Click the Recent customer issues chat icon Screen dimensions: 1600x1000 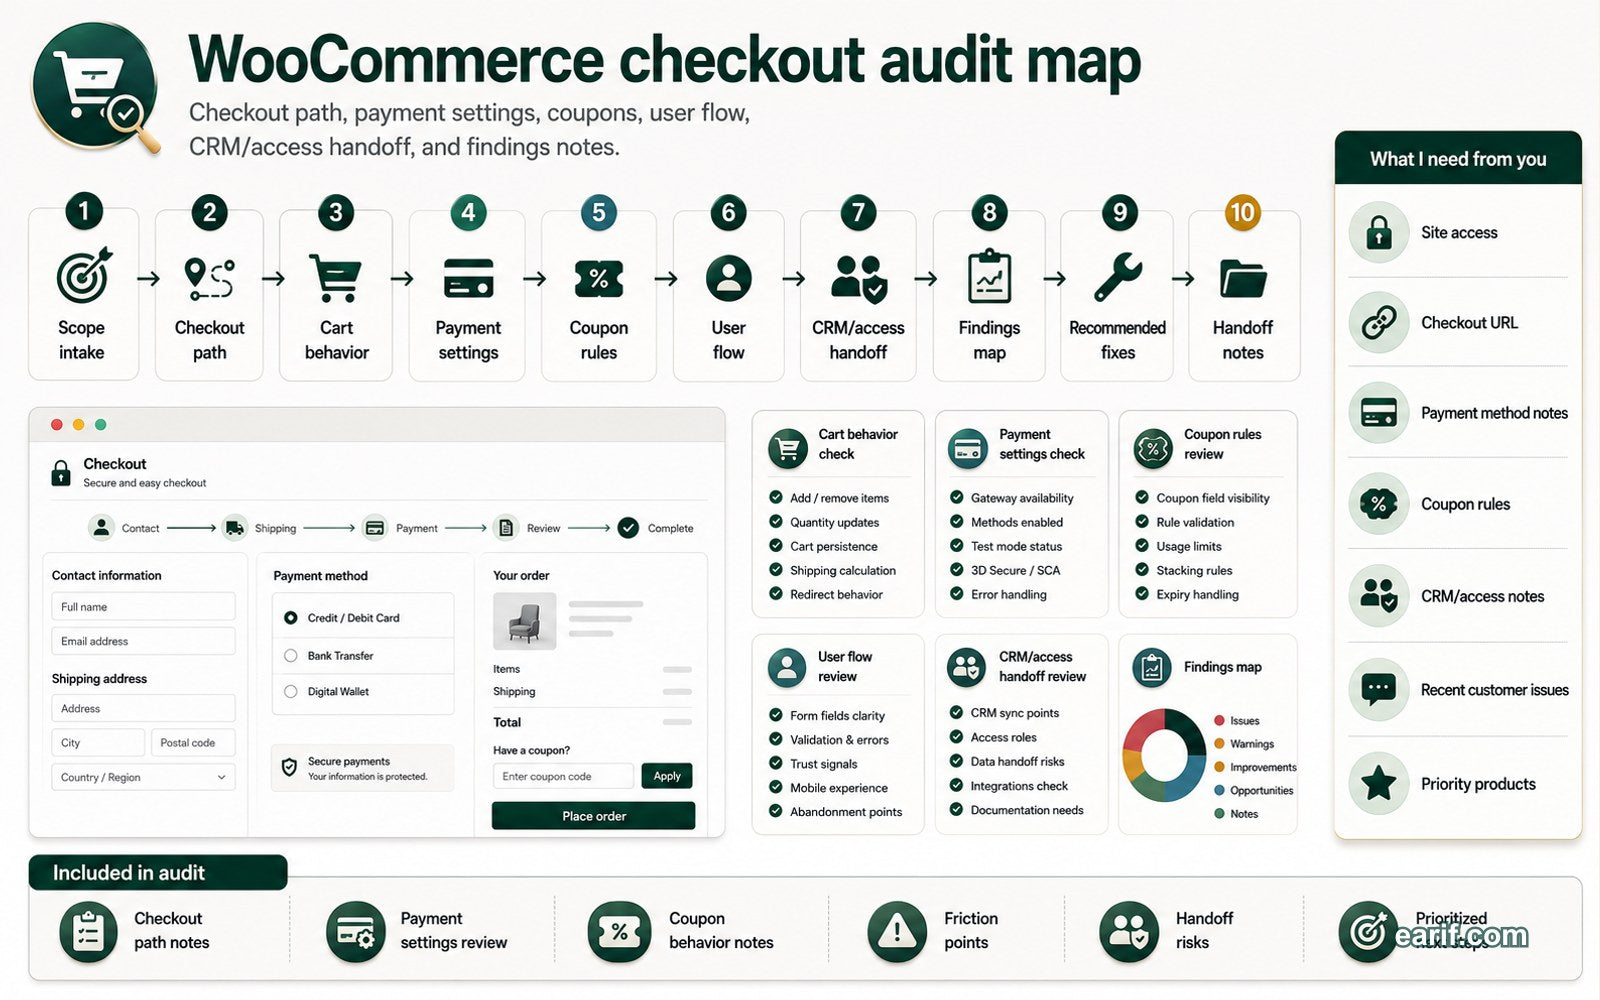point(1379,689)
